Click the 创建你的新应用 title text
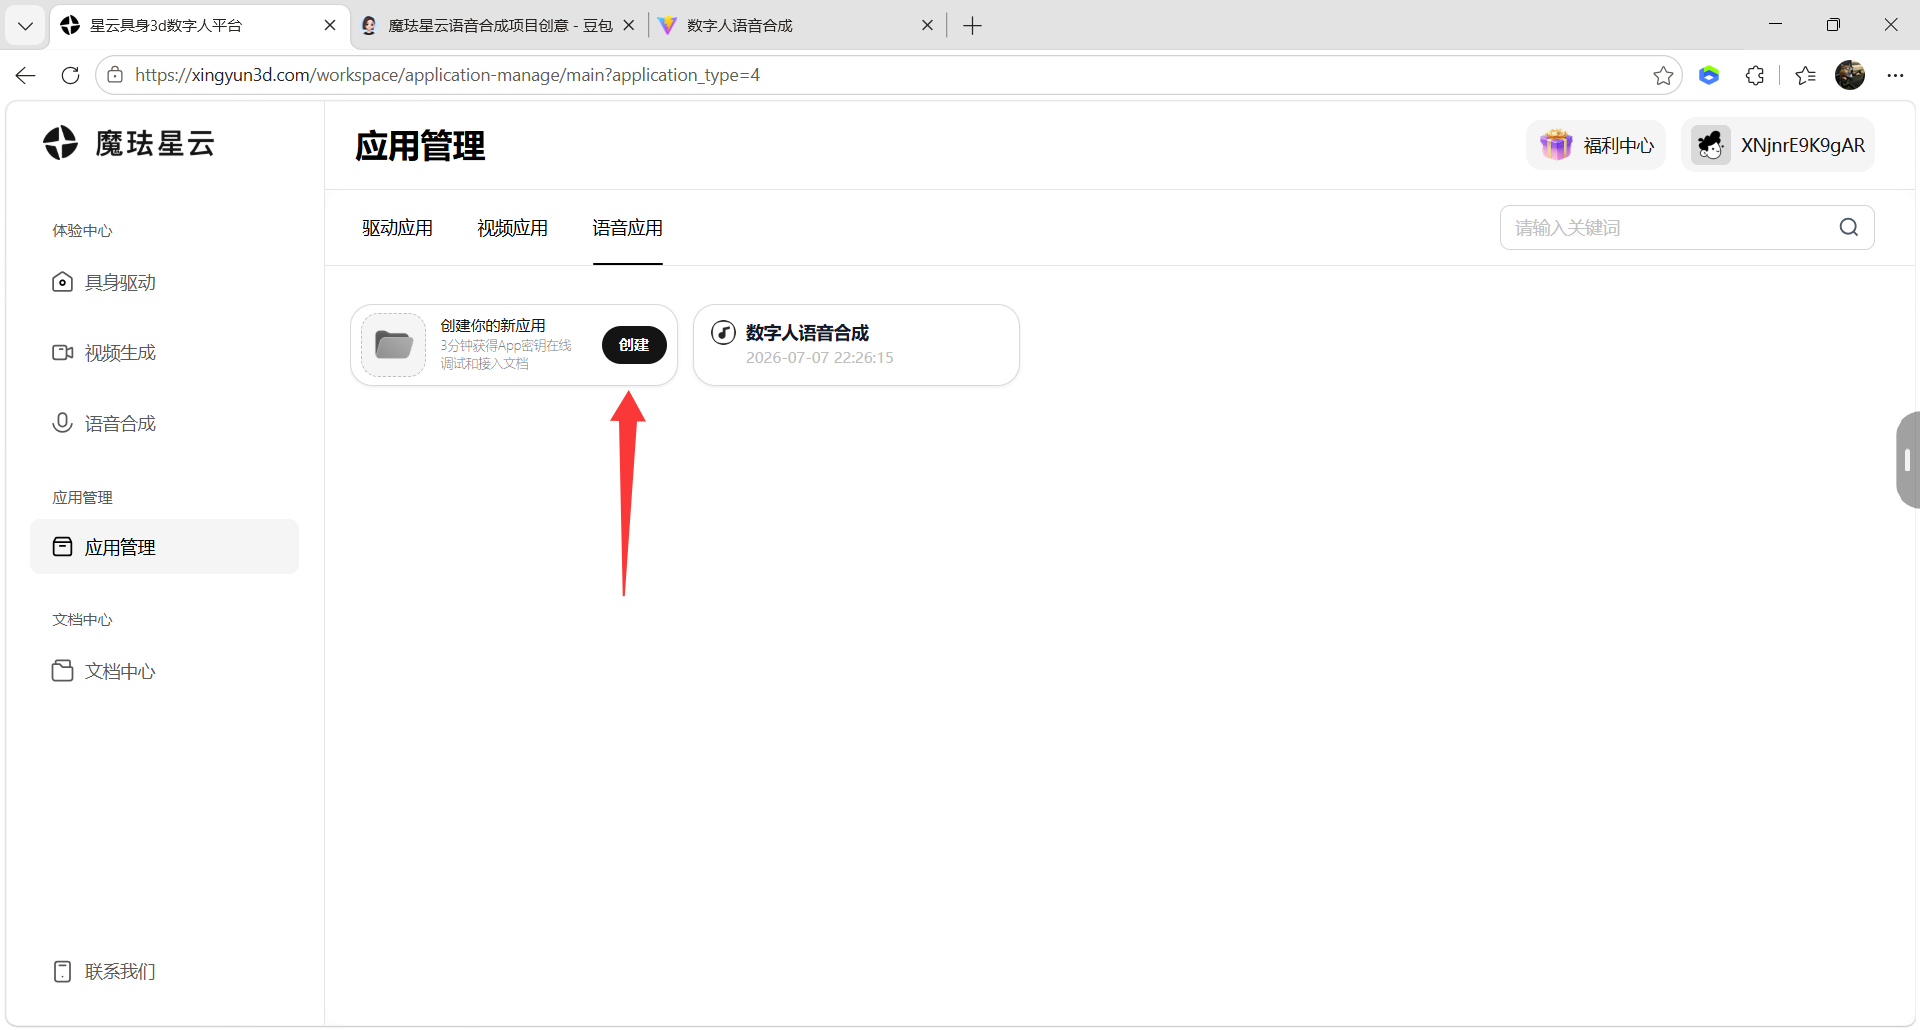Screen dimensions: 1920x1030 [x=493, y=326]
